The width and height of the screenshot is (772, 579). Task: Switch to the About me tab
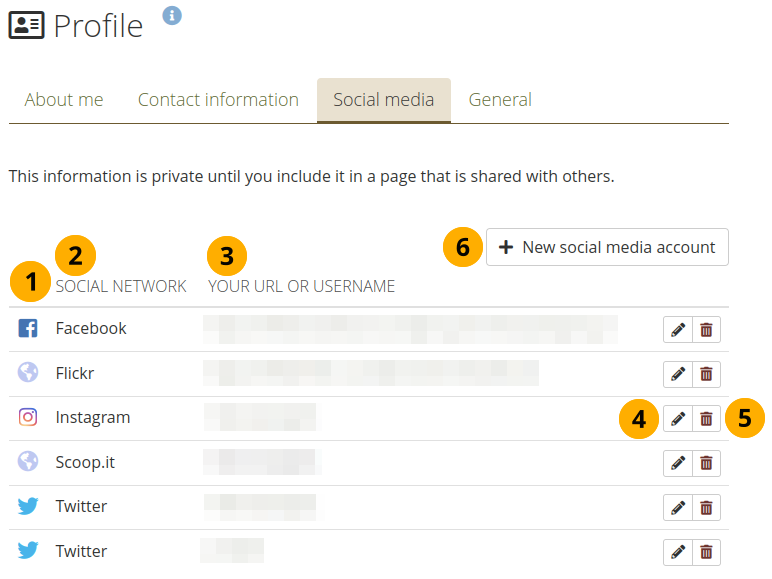[64, 100]
